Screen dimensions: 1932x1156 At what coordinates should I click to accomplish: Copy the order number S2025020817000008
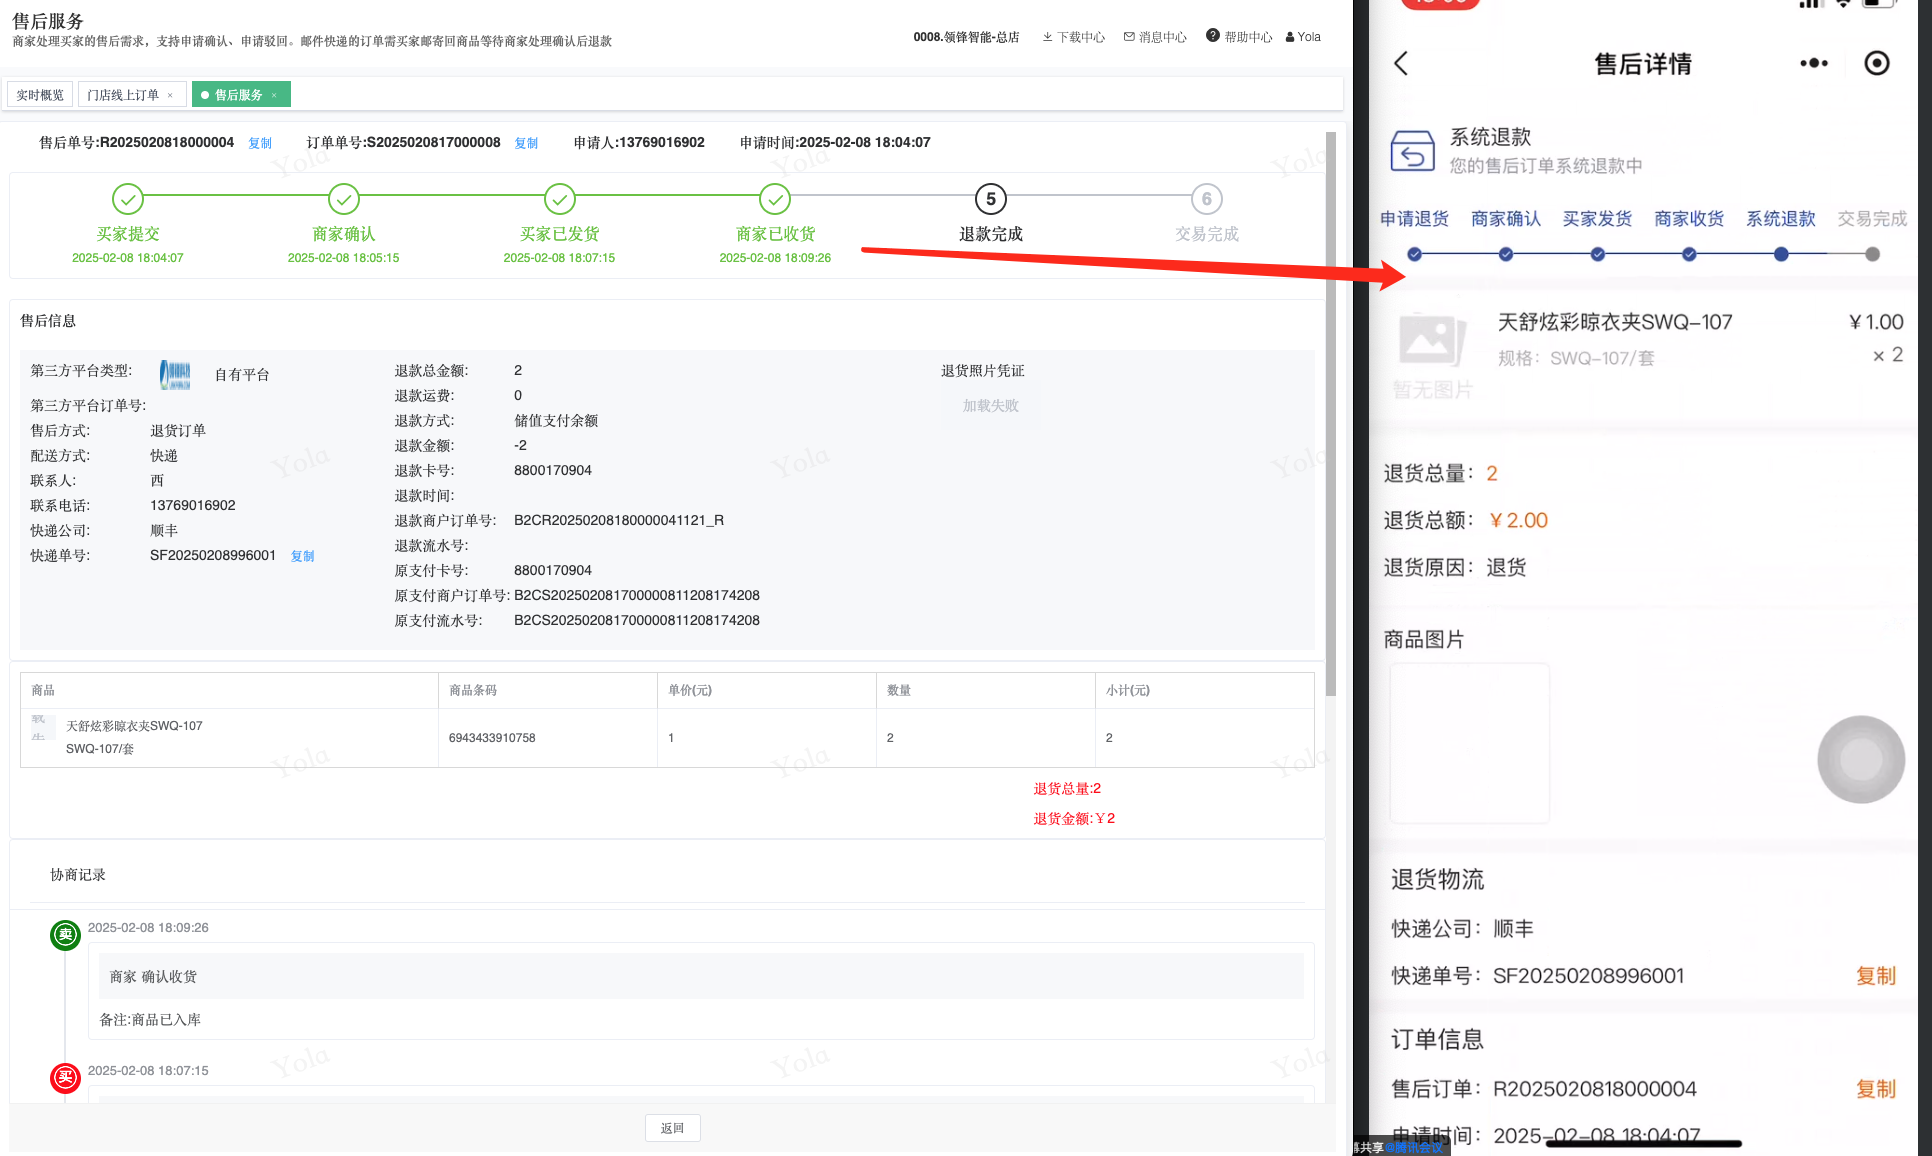[526, 143]
